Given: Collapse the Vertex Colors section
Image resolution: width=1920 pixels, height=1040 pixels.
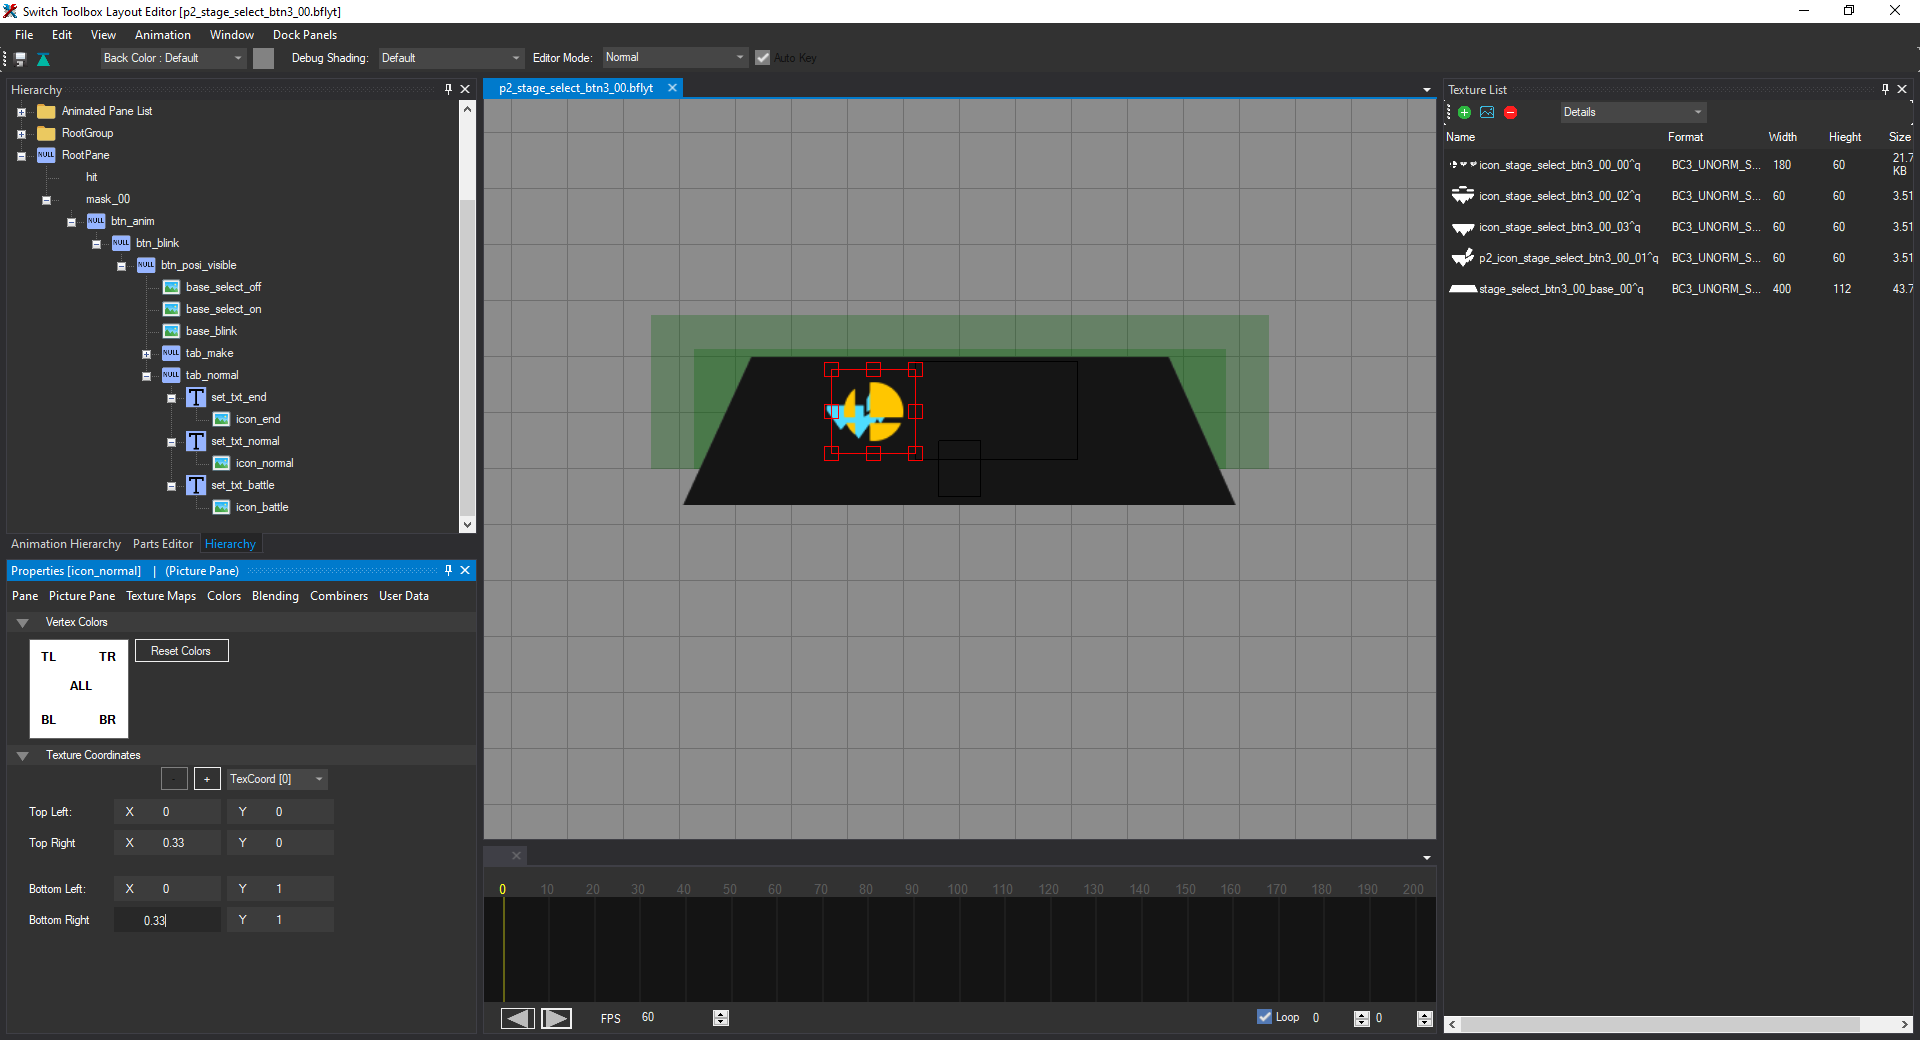Looking at the screenshot, I should point(22,623).
